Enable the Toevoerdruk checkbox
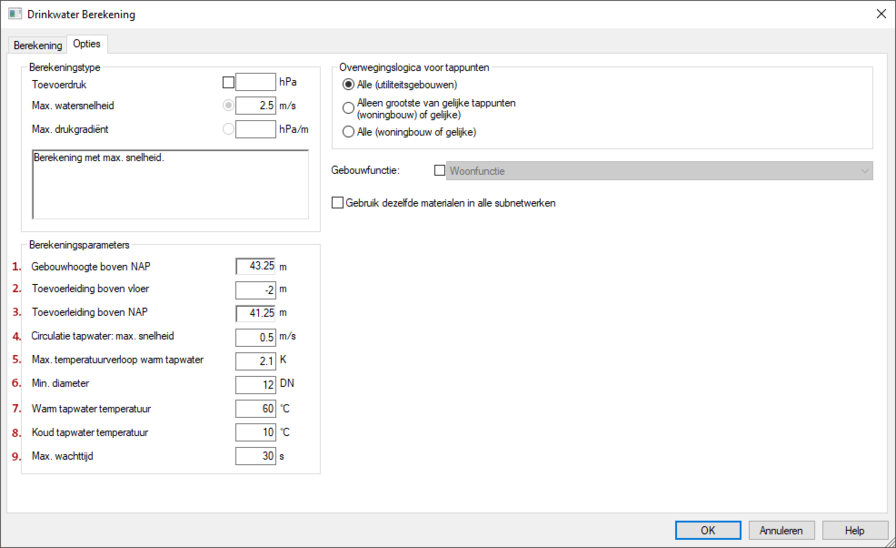This screenshot has width=896, height=548. click(228, 83)
